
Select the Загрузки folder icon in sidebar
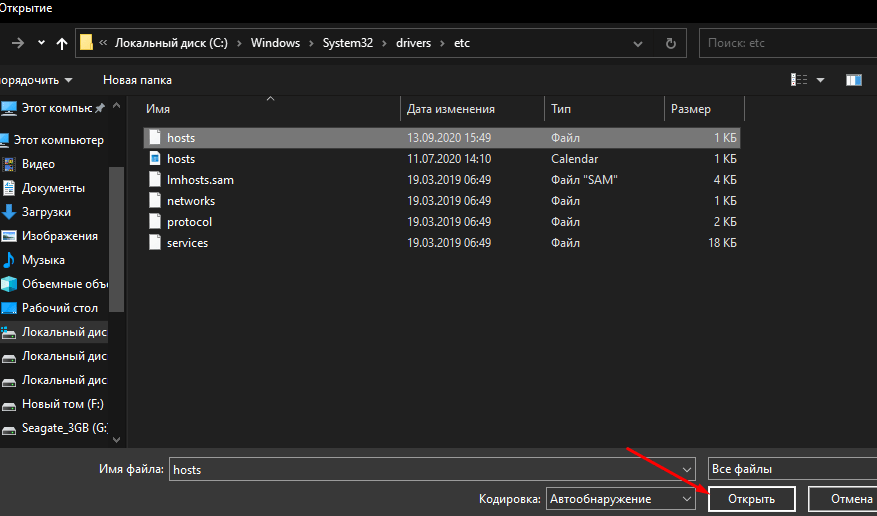[x=9, y=212]
